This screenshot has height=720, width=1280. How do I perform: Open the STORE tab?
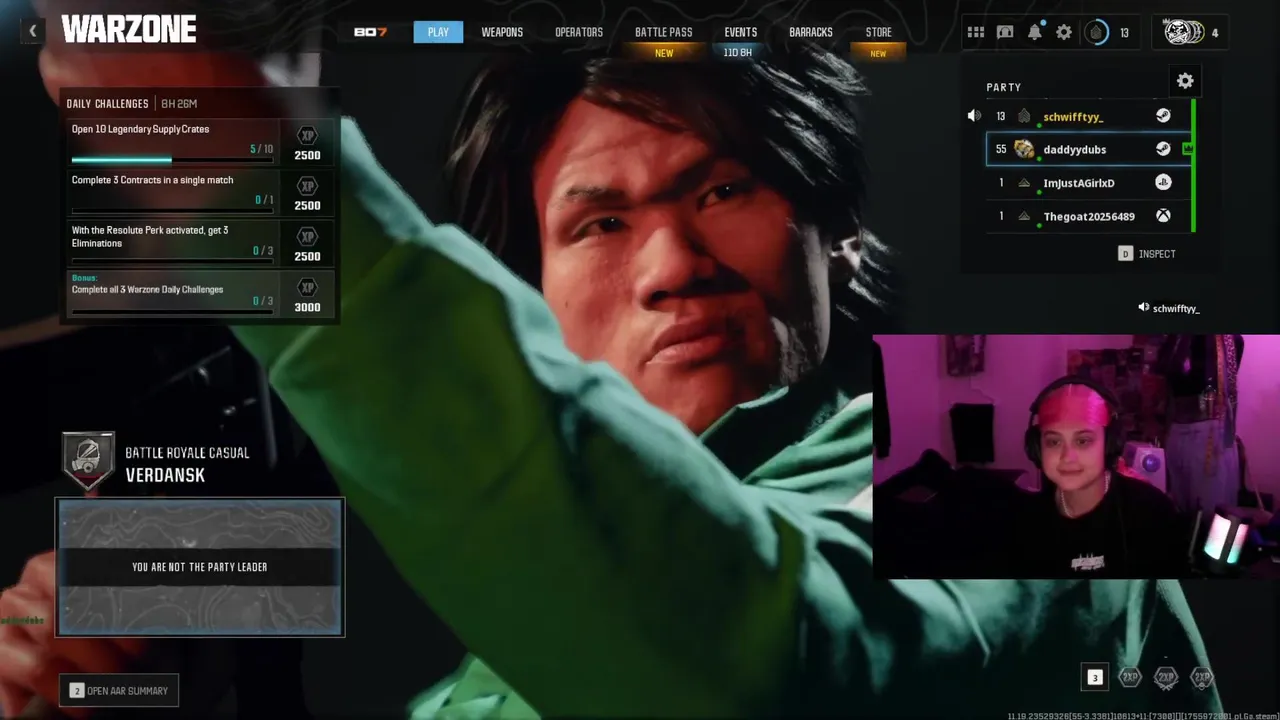click(879, 32)
